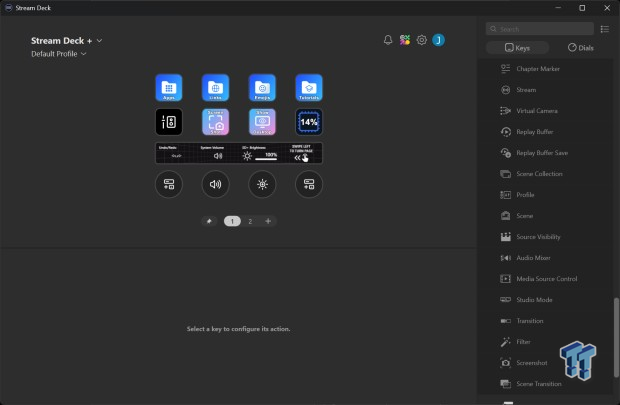The image size is (620, 405).
Task: Click the Scene Collection action icon
Action: pyautogui.click(x=505, y=174)
